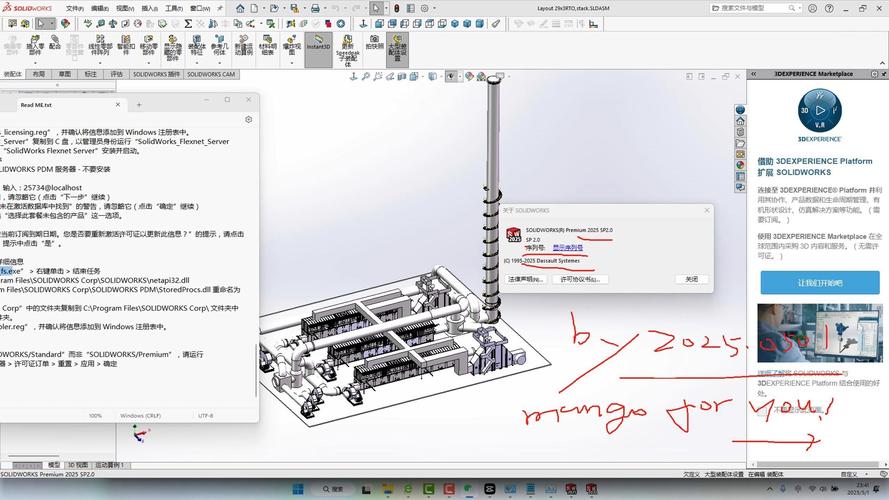Click the search files and models field

(756, 9)
